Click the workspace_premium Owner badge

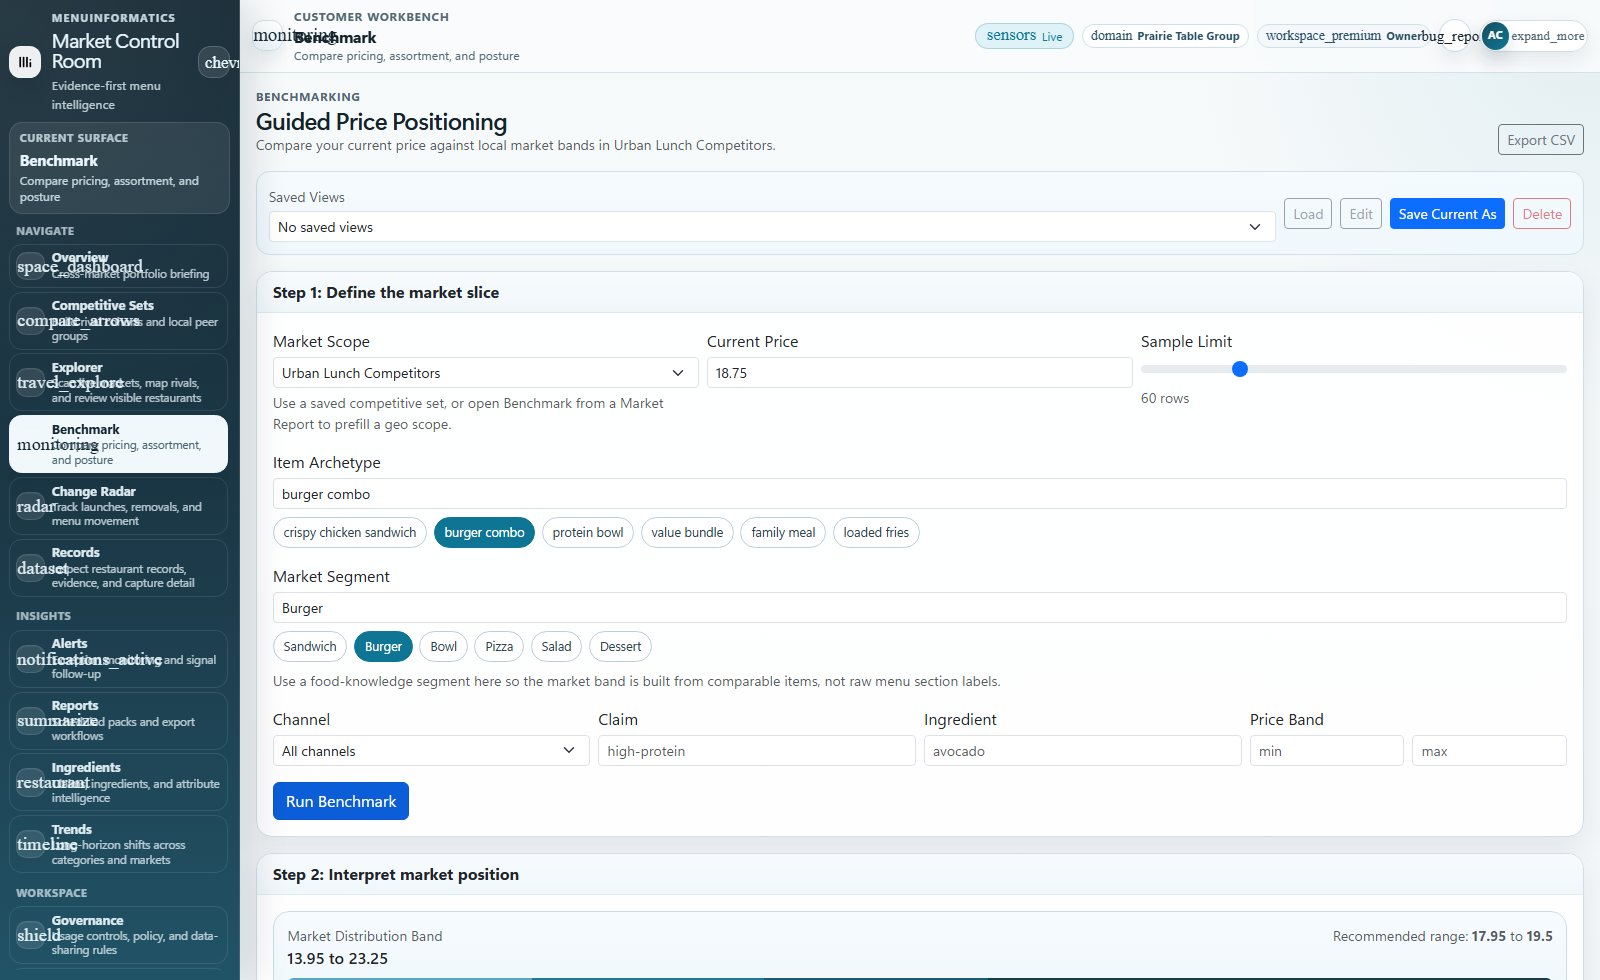point(1344,36)
